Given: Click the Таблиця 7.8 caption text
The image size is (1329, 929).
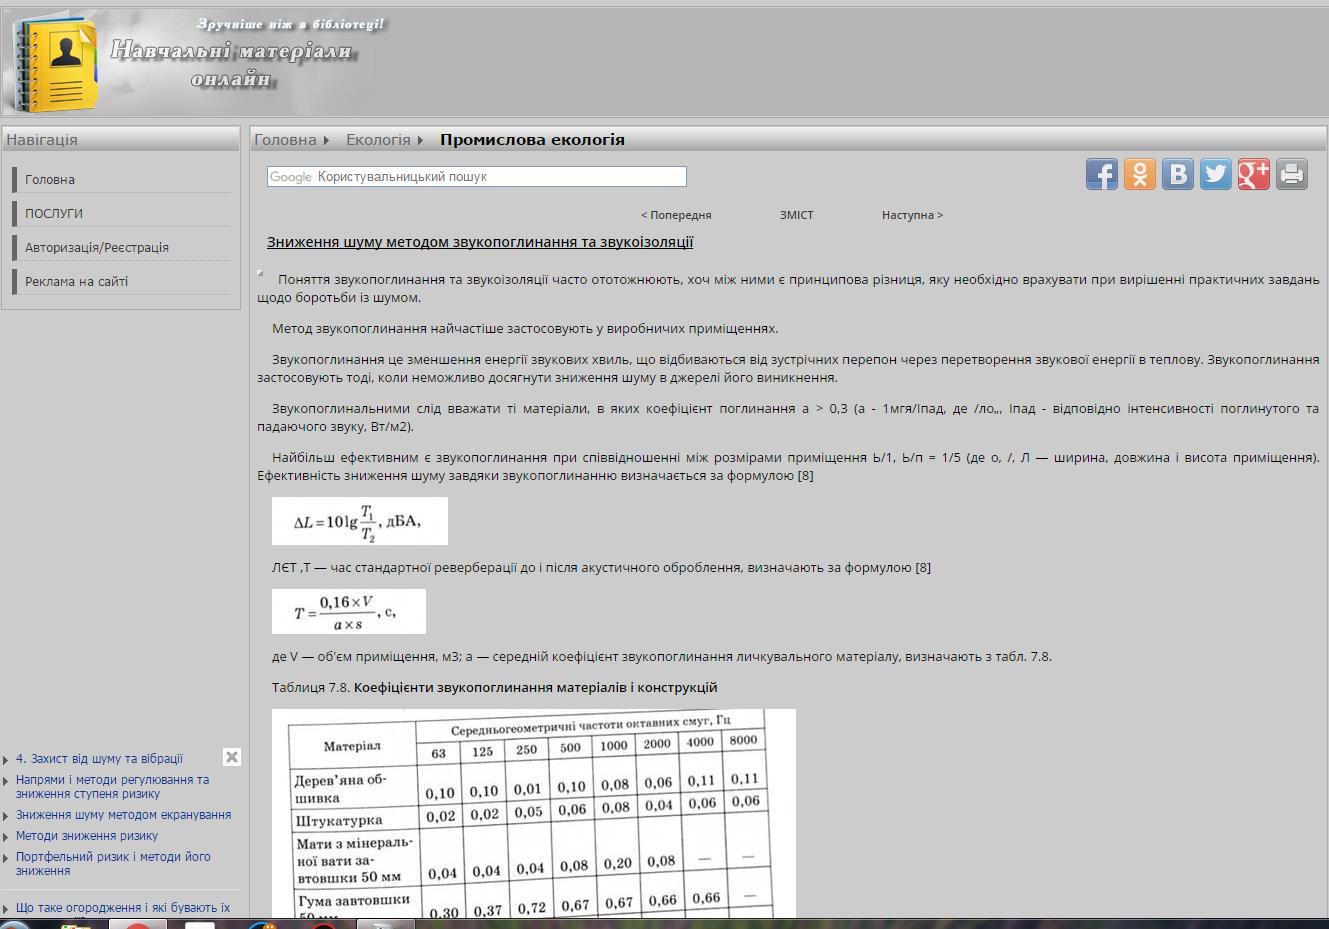Looking at the screenshot, I should tap(495, 687).
